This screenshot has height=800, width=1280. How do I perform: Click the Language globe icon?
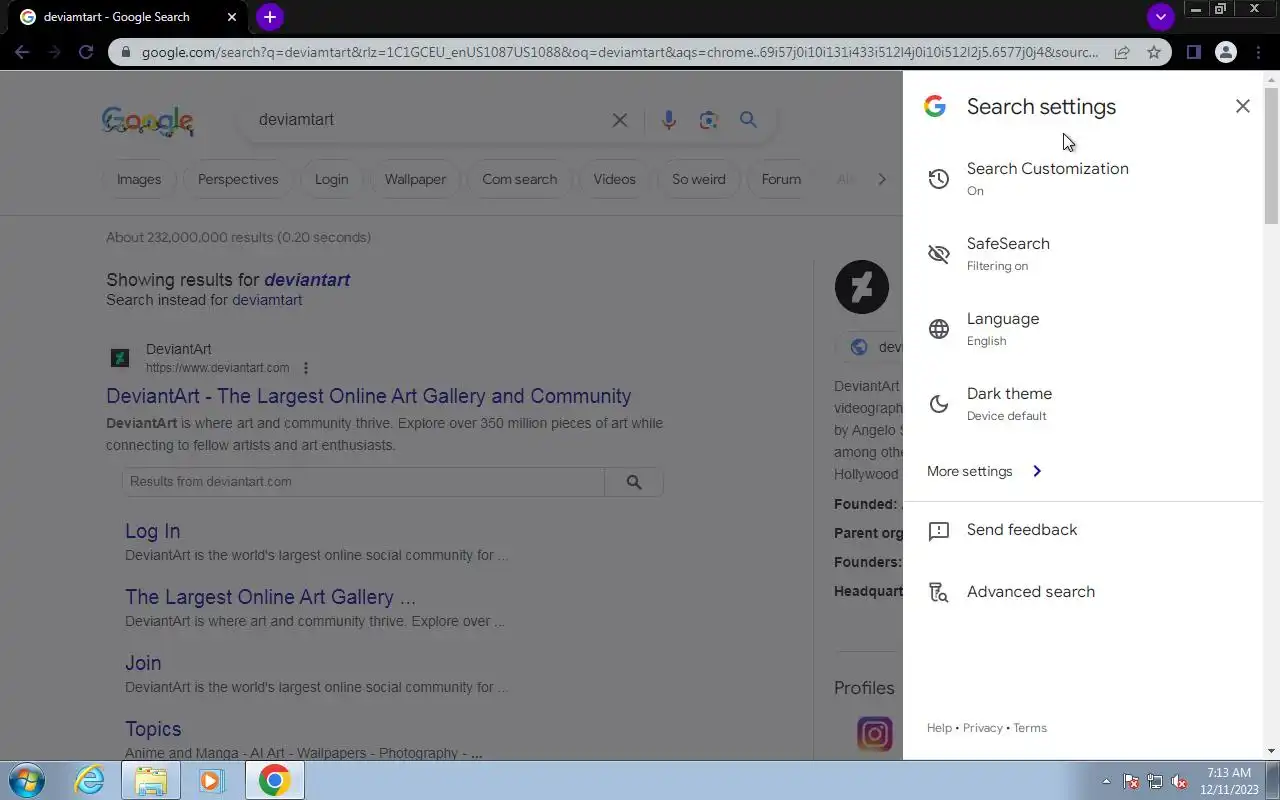tap(938, 329)
